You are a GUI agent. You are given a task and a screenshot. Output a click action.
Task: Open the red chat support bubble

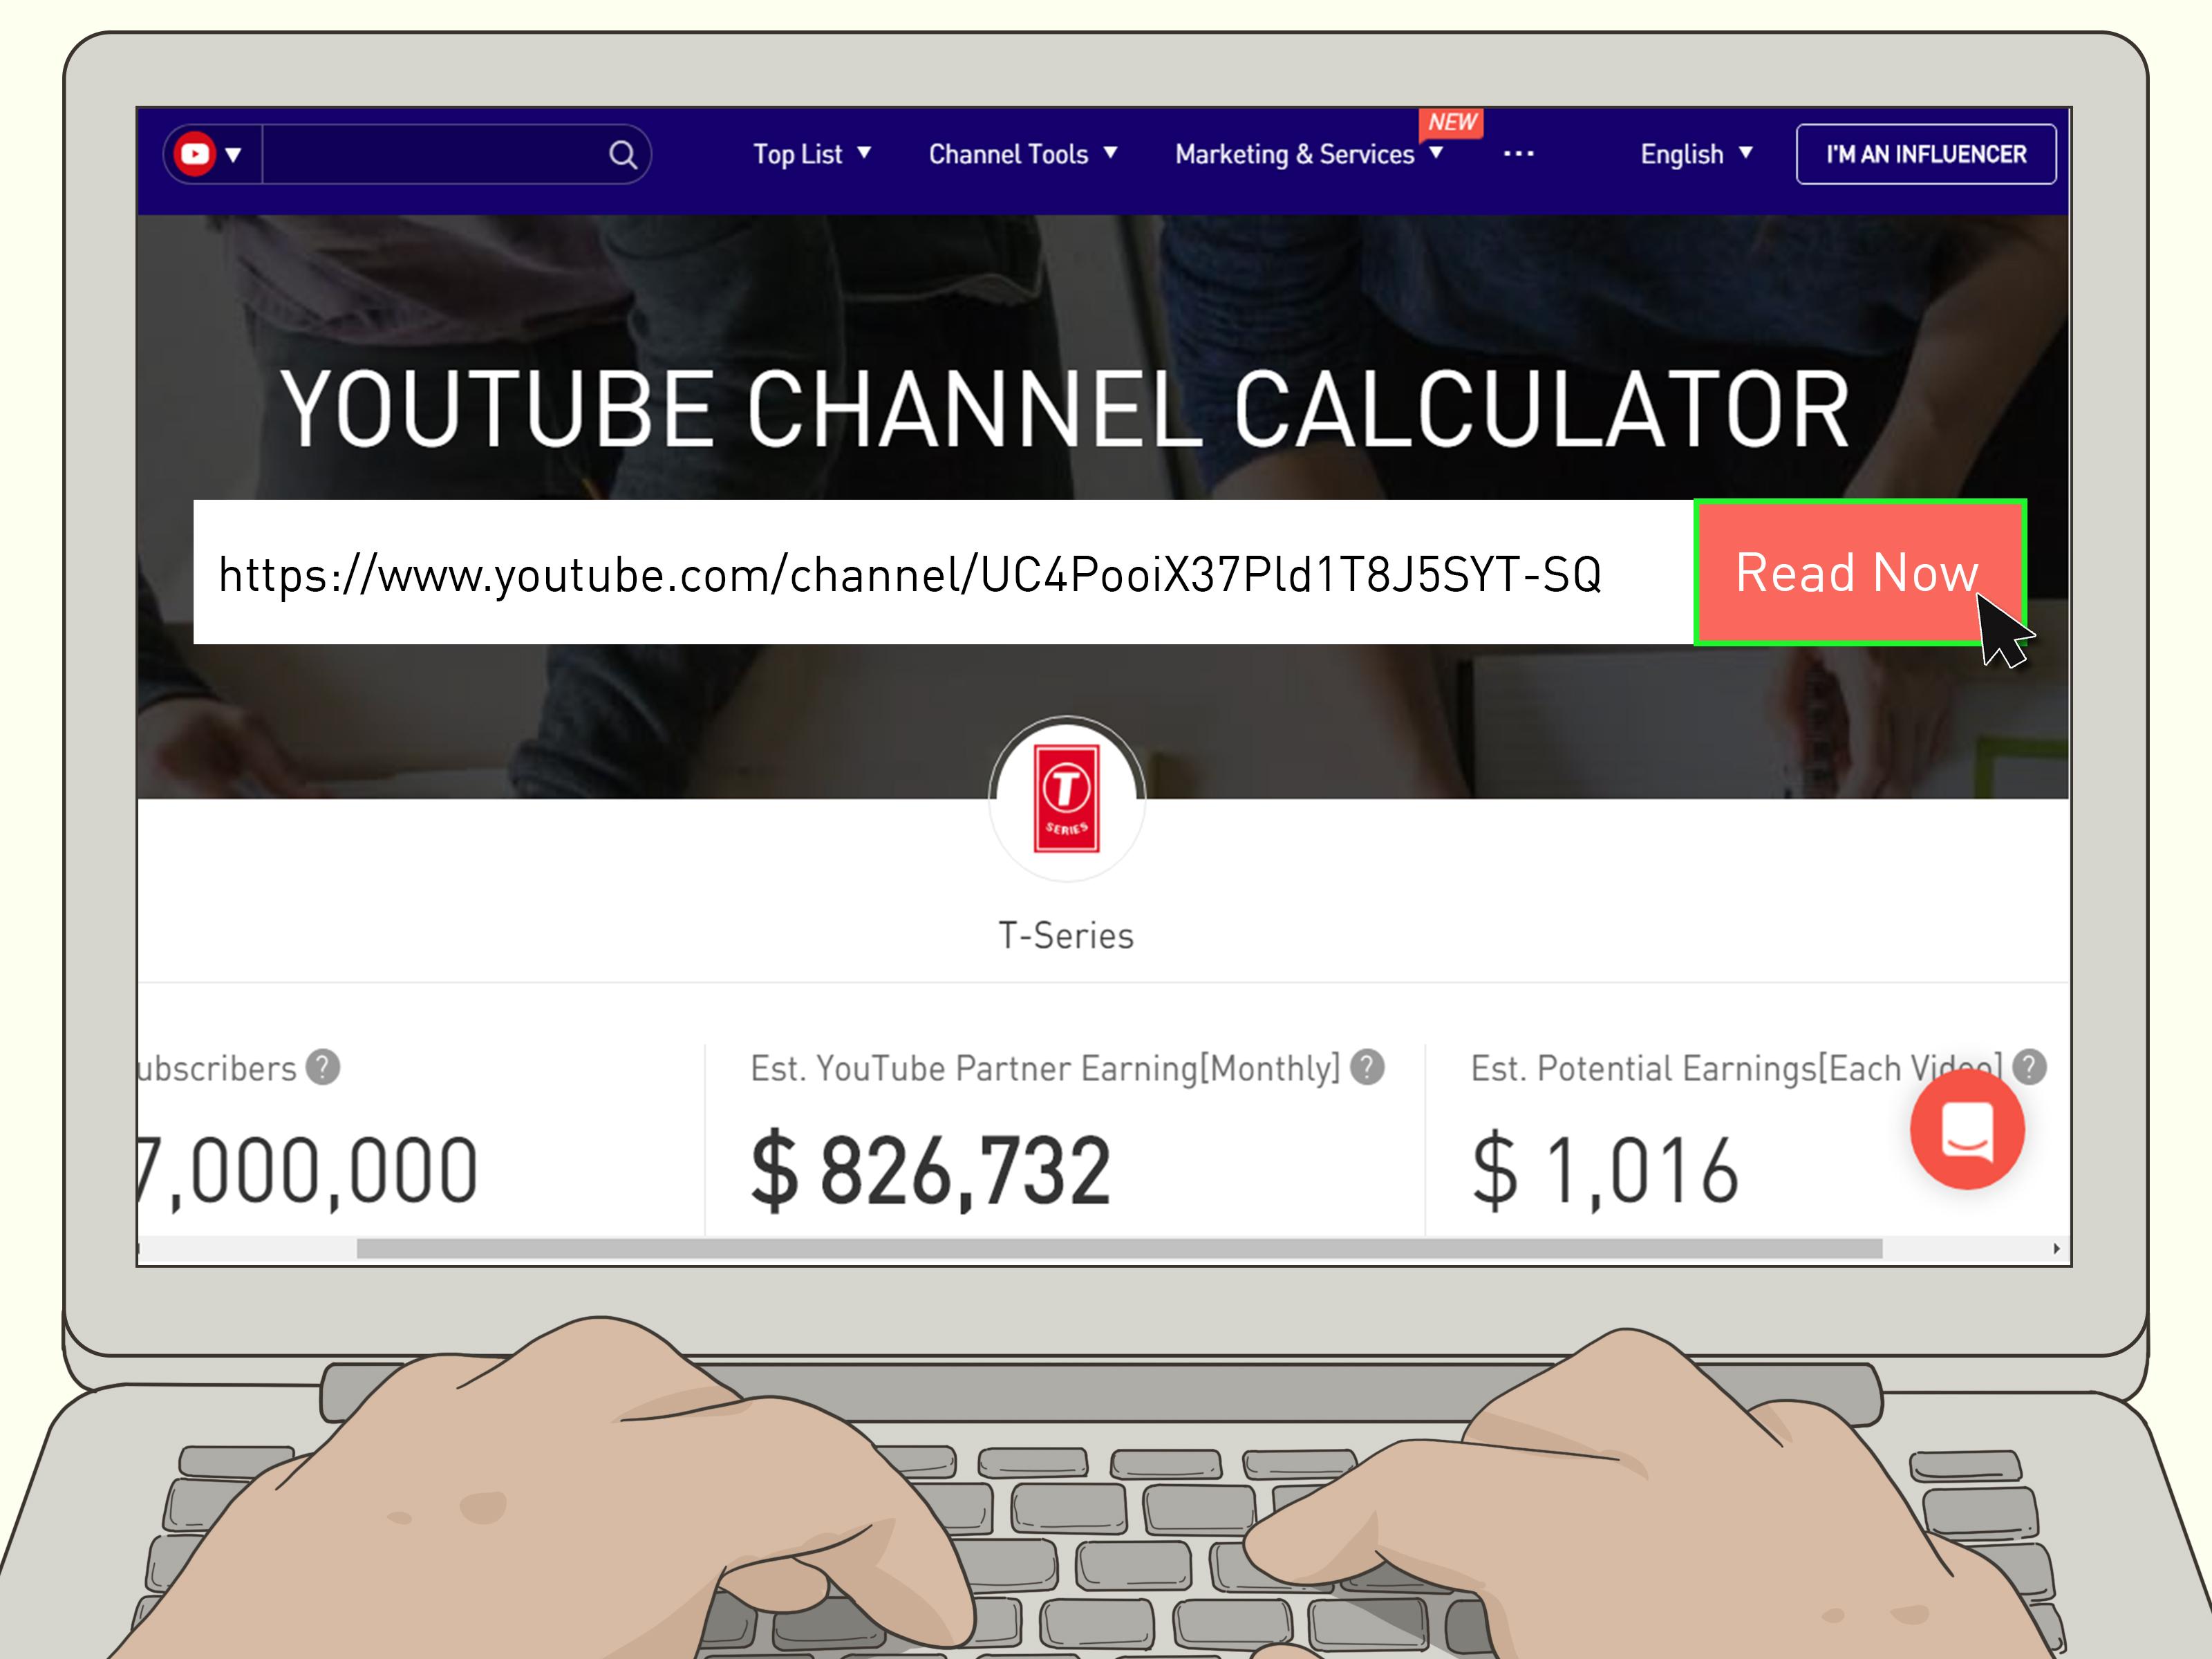click(x=1967, y=1131)
